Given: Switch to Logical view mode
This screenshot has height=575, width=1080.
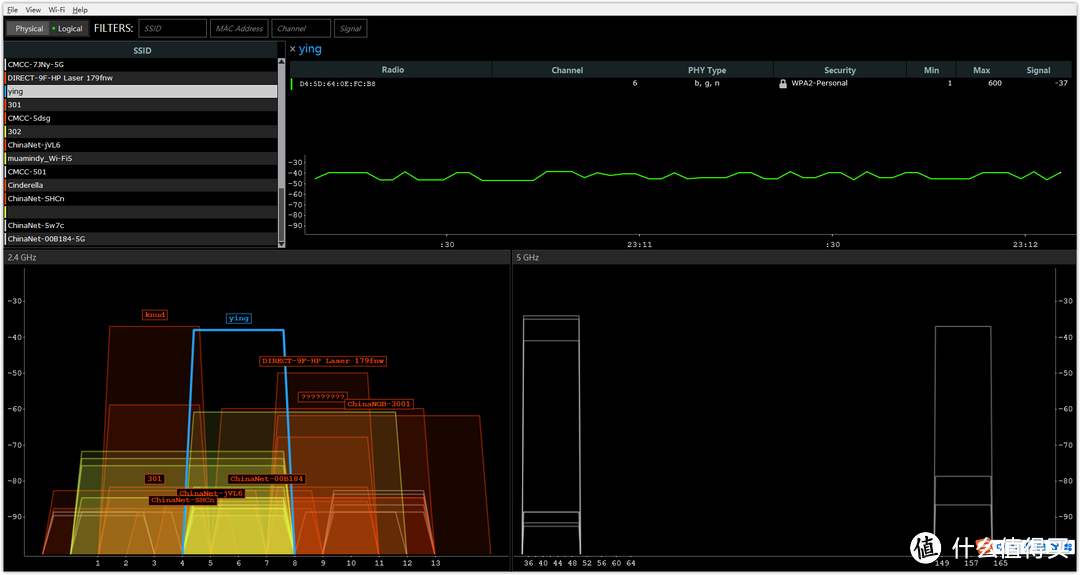Looking at the screenshot, I should coord(70,29).
